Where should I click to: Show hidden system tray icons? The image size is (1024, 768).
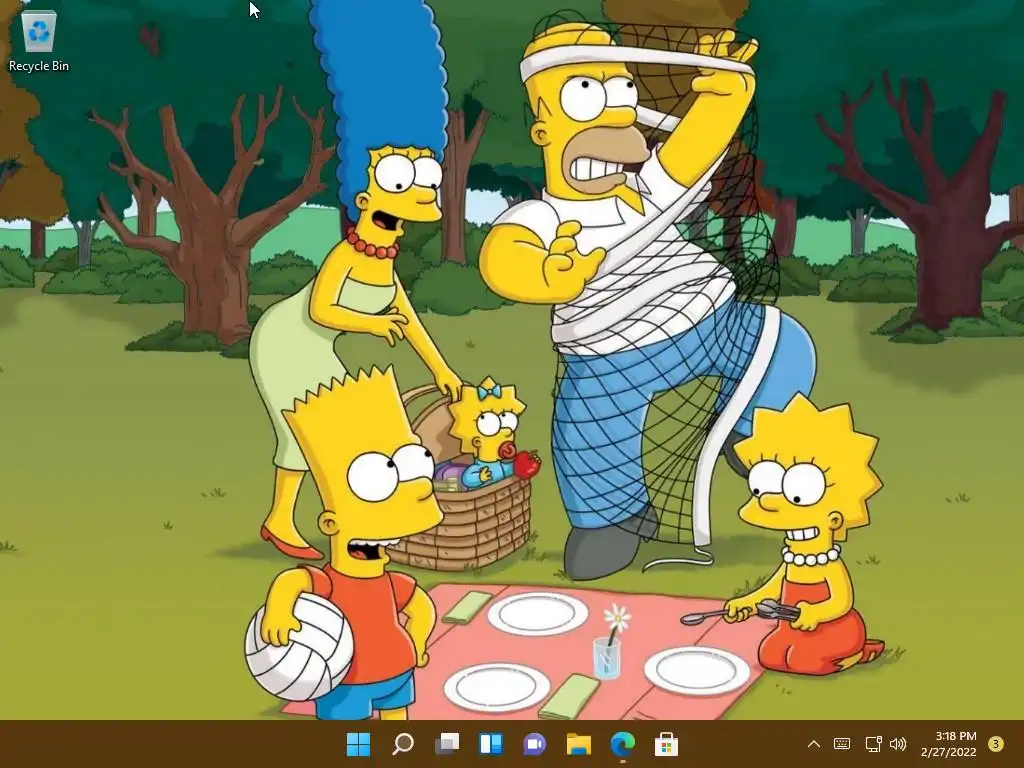click(x=814, y=744)
